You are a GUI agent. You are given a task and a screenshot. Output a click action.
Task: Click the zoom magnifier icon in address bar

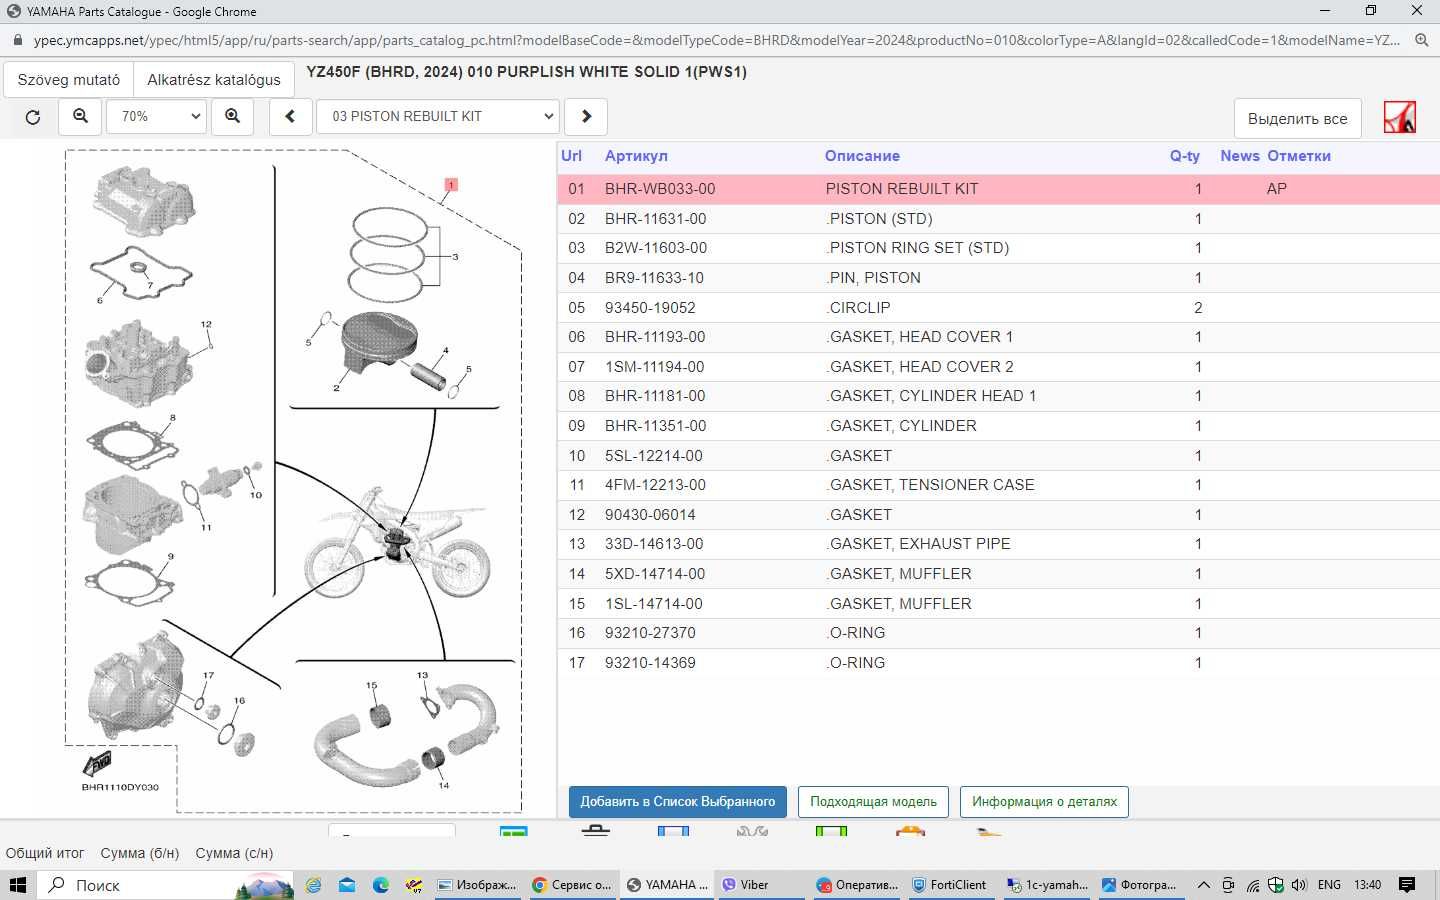(x=1421, y=41)
